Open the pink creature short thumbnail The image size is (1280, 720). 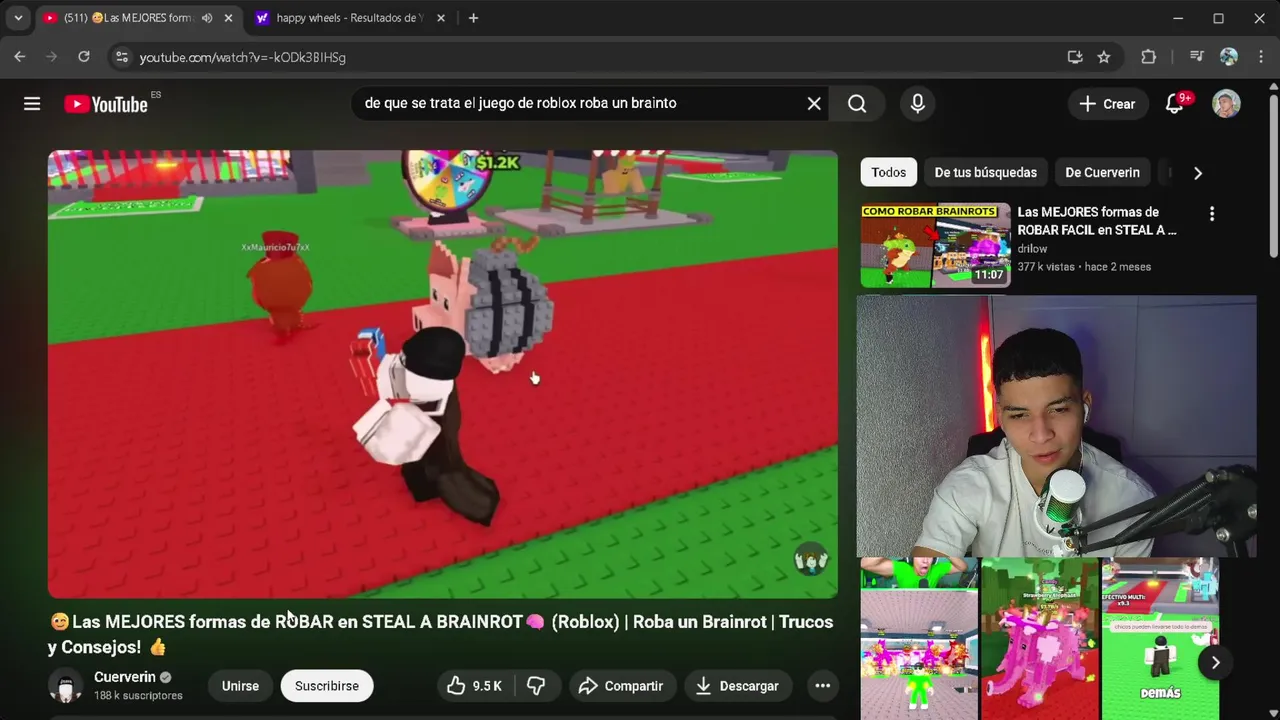(x=1039, y=638)
